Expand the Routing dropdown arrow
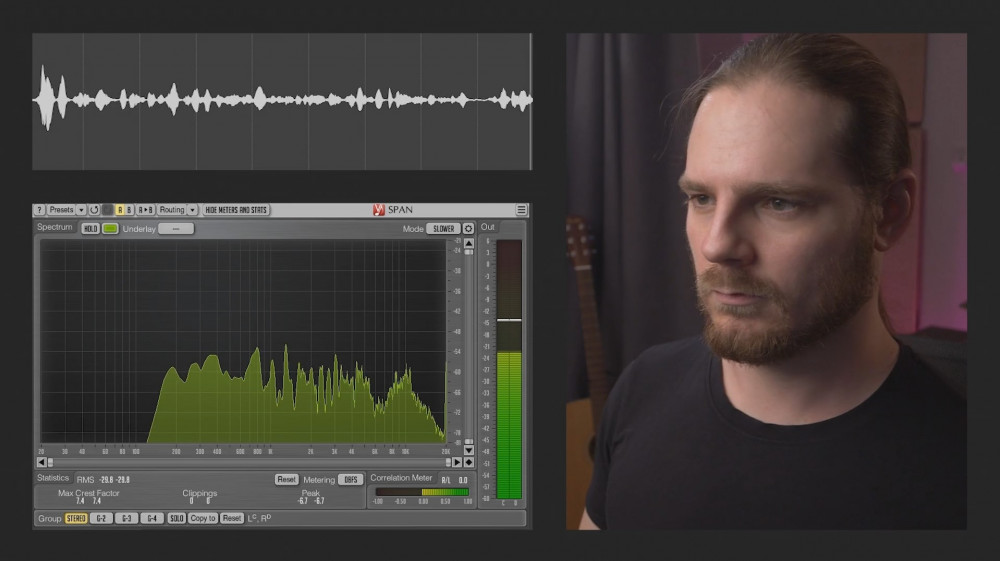1000x561 pixels. 193,210
